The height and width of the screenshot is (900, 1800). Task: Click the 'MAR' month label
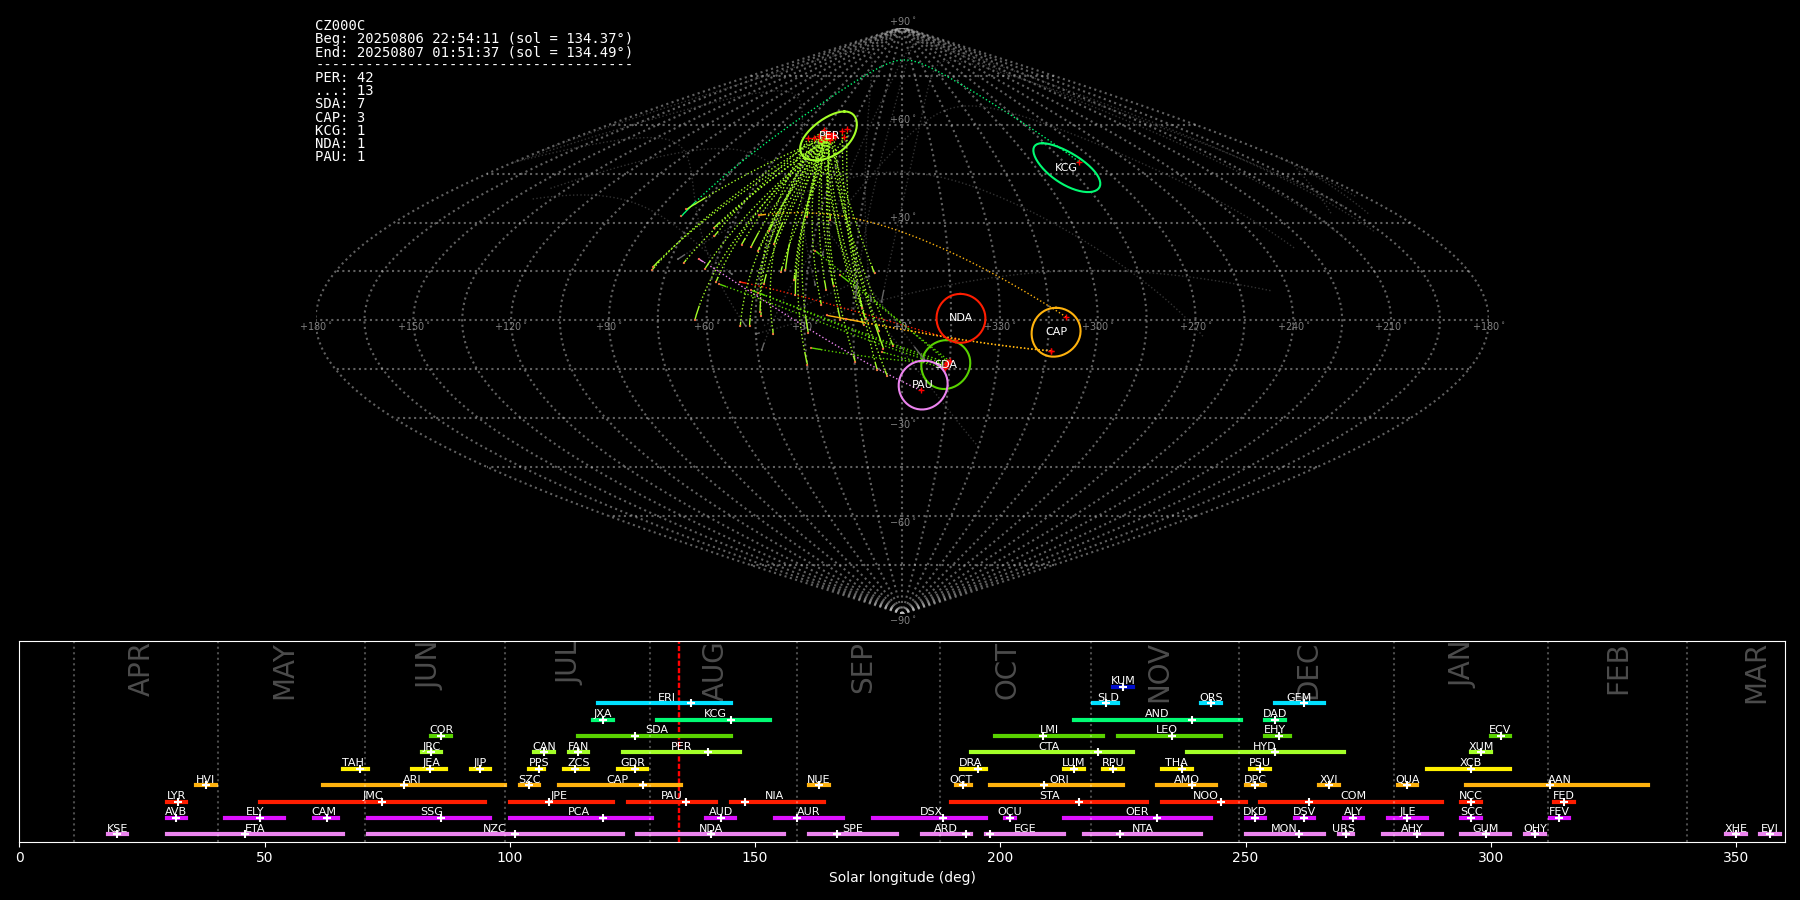tap(1756, 675)
